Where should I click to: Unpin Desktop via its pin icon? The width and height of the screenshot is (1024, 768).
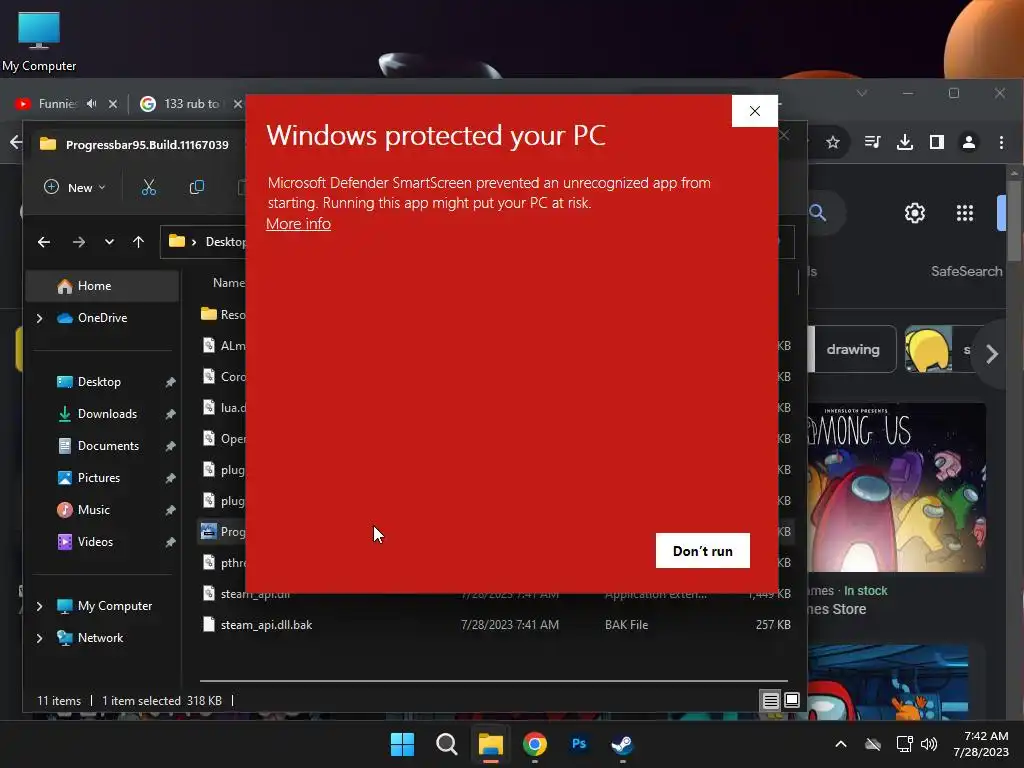click(170, 382)
